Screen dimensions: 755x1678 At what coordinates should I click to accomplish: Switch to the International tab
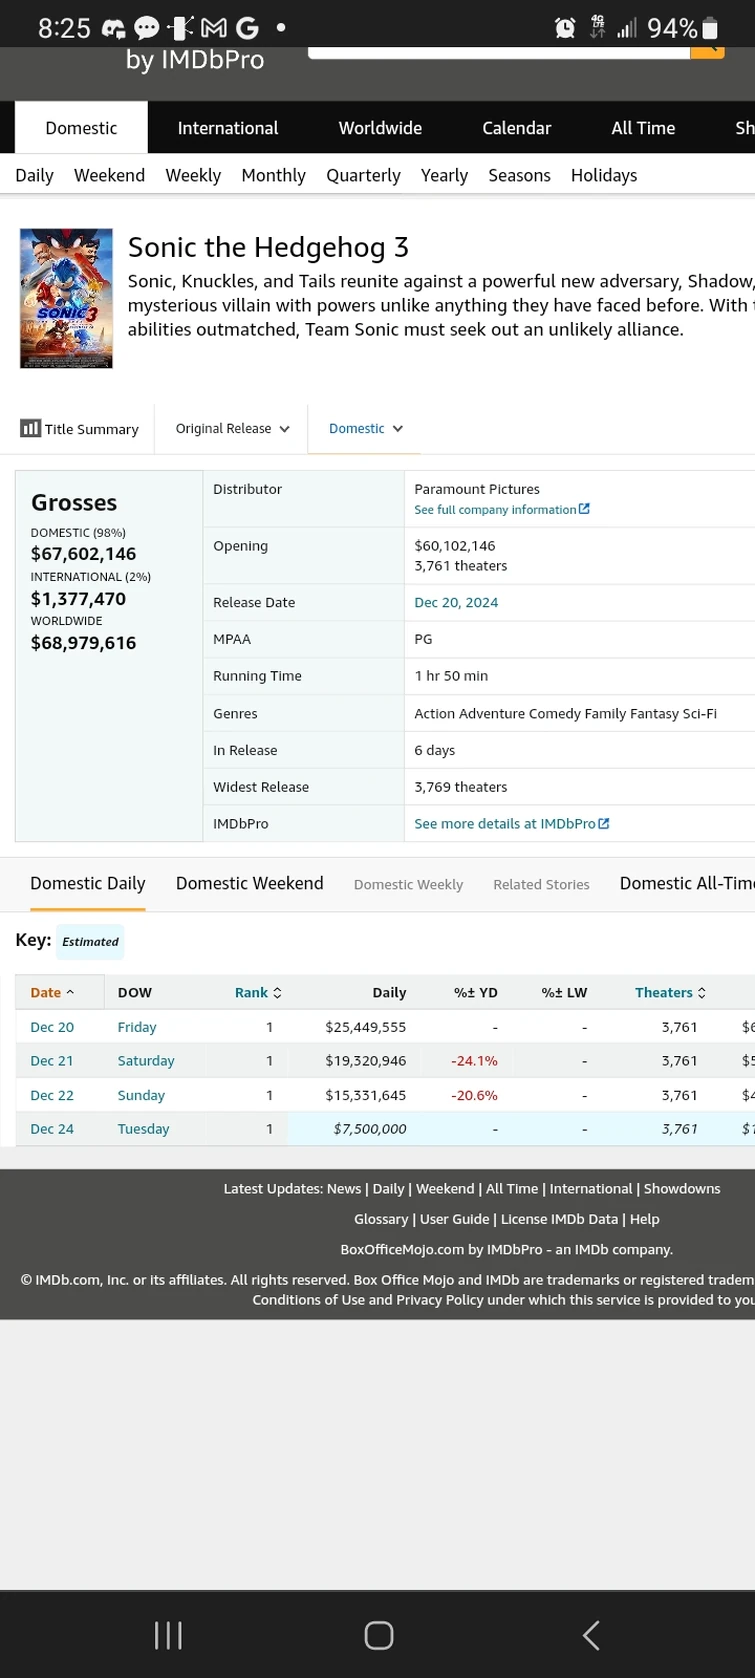[x=228, y=128]
